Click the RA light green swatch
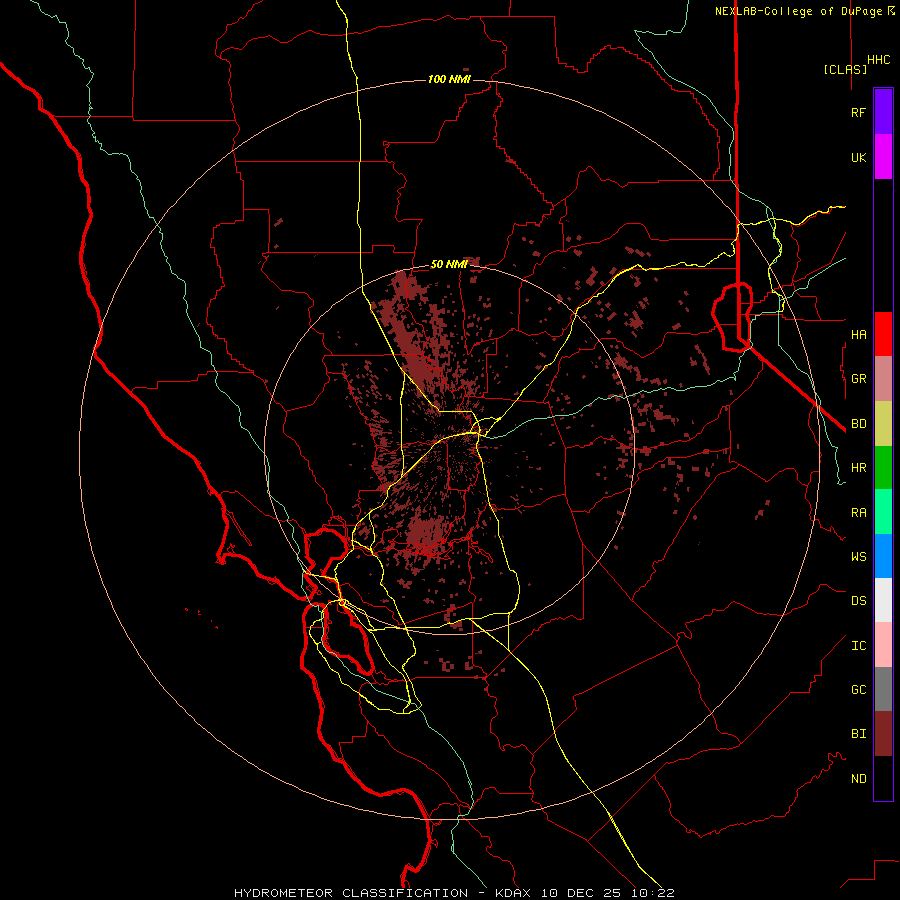The height and width of the screenshot is (900, 900). (883, 512)
